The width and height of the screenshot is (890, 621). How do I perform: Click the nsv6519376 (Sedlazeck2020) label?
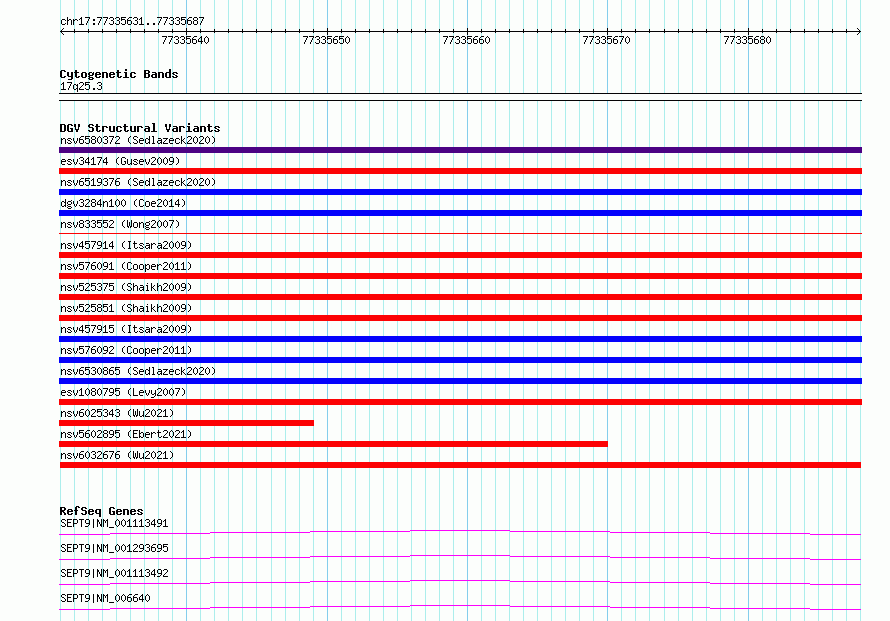point(138,182)
